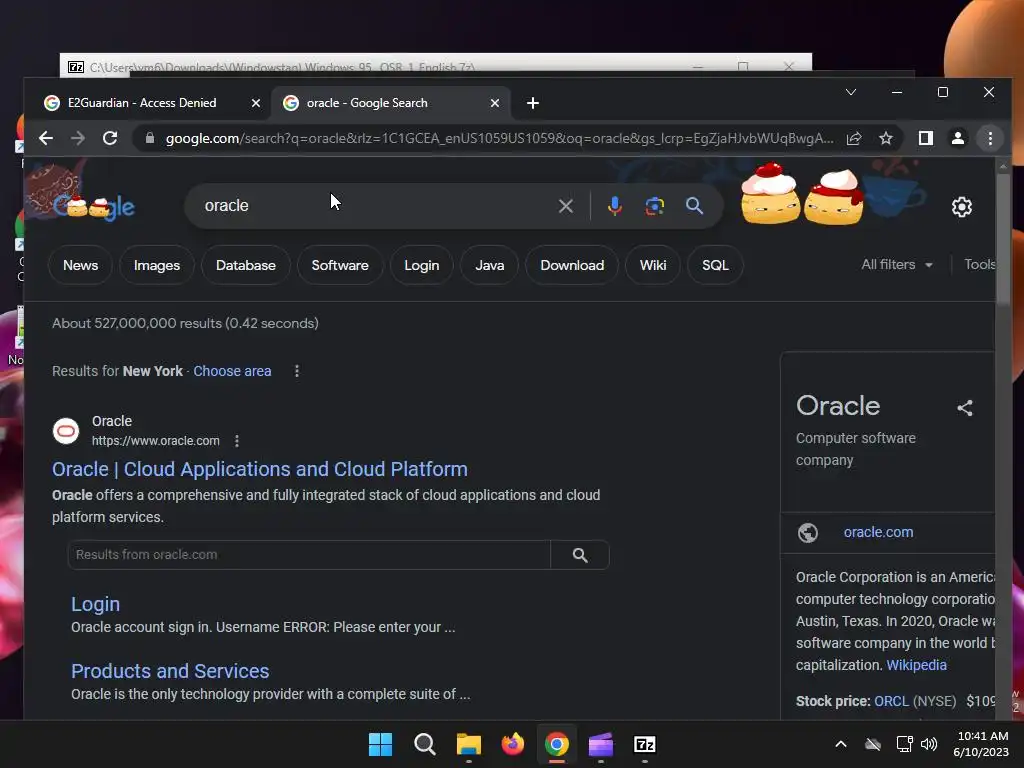Select the Java filter chip

point(489,265)
